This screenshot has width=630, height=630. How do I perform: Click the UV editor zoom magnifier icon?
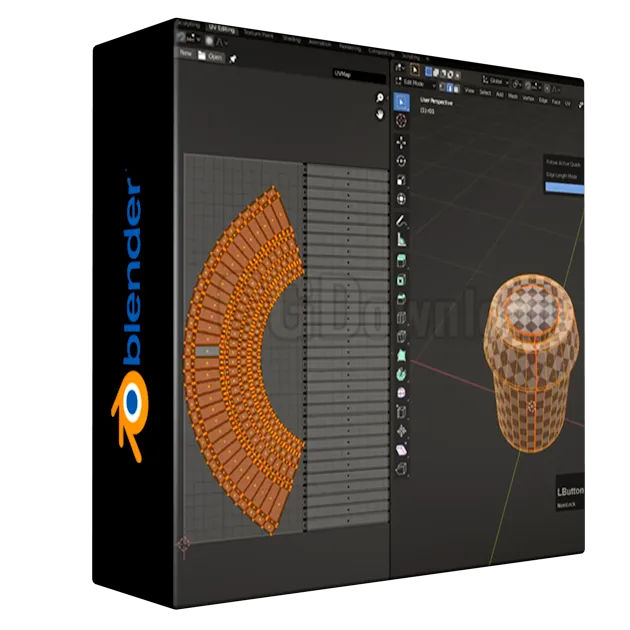coord(379,98)
